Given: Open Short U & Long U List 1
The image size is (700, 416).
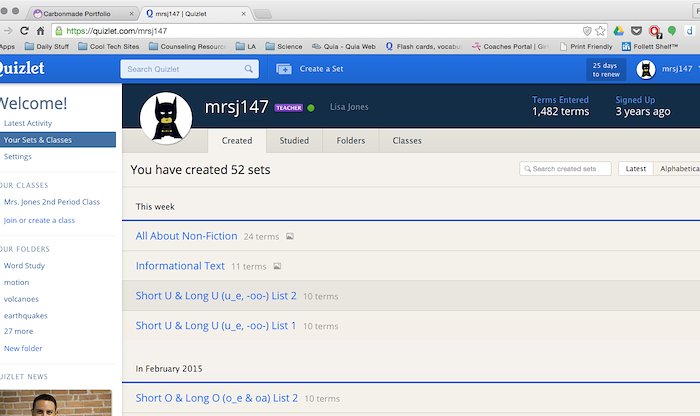Looking at the screenshot, I should [216, 326].
